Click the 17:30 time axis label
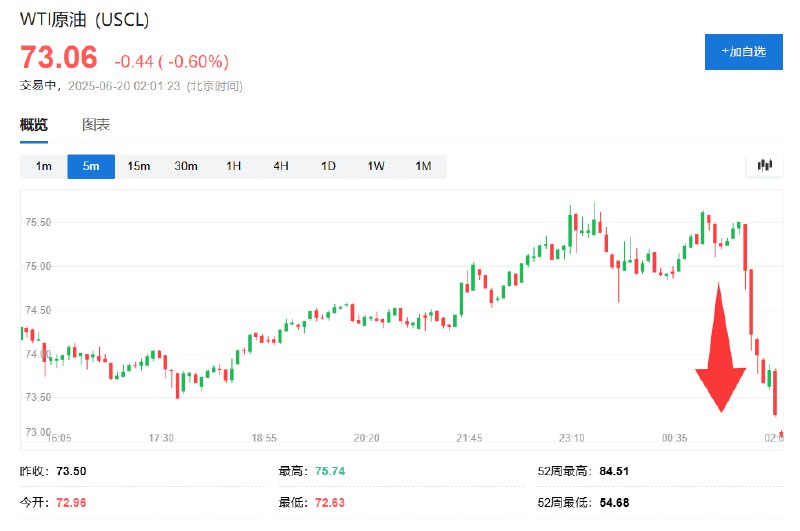Viewport: 800px width, 531px height. (161, 438)
